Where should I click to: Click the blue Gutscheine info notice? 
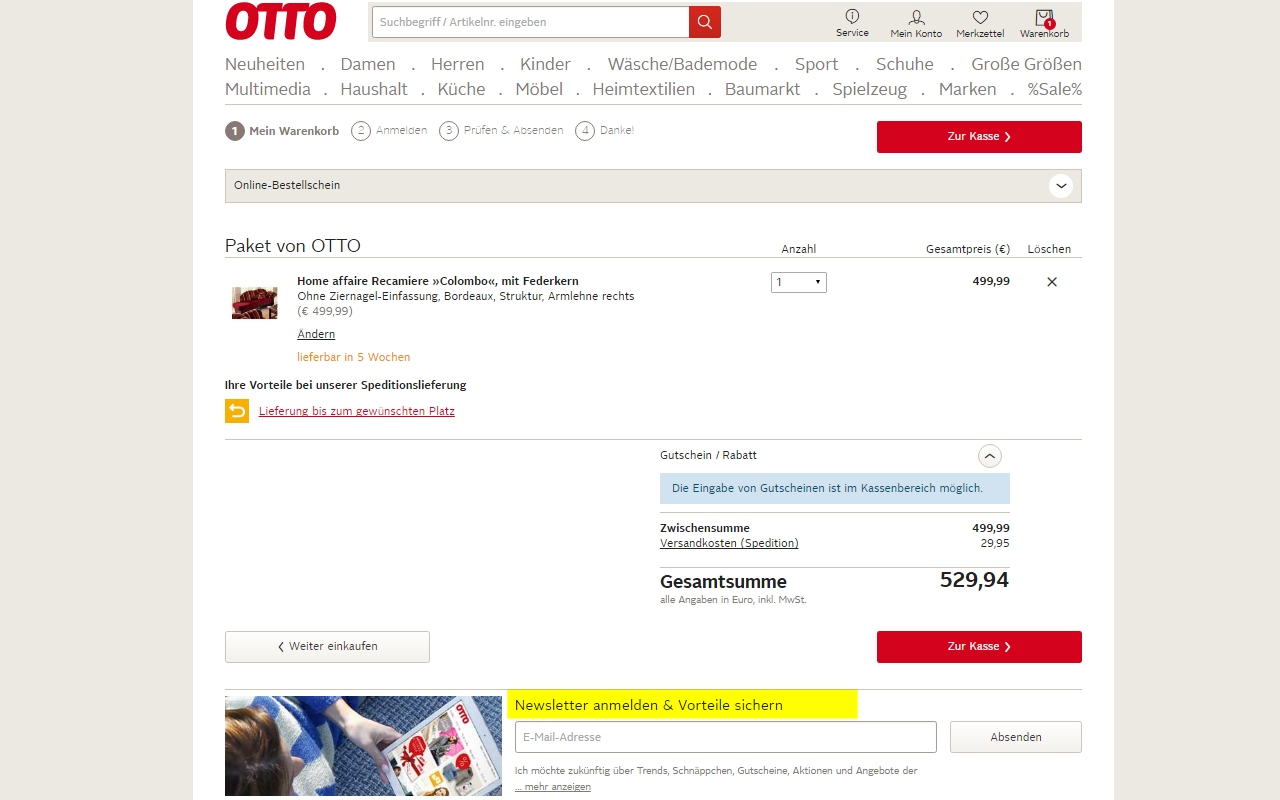click(835, 489)
